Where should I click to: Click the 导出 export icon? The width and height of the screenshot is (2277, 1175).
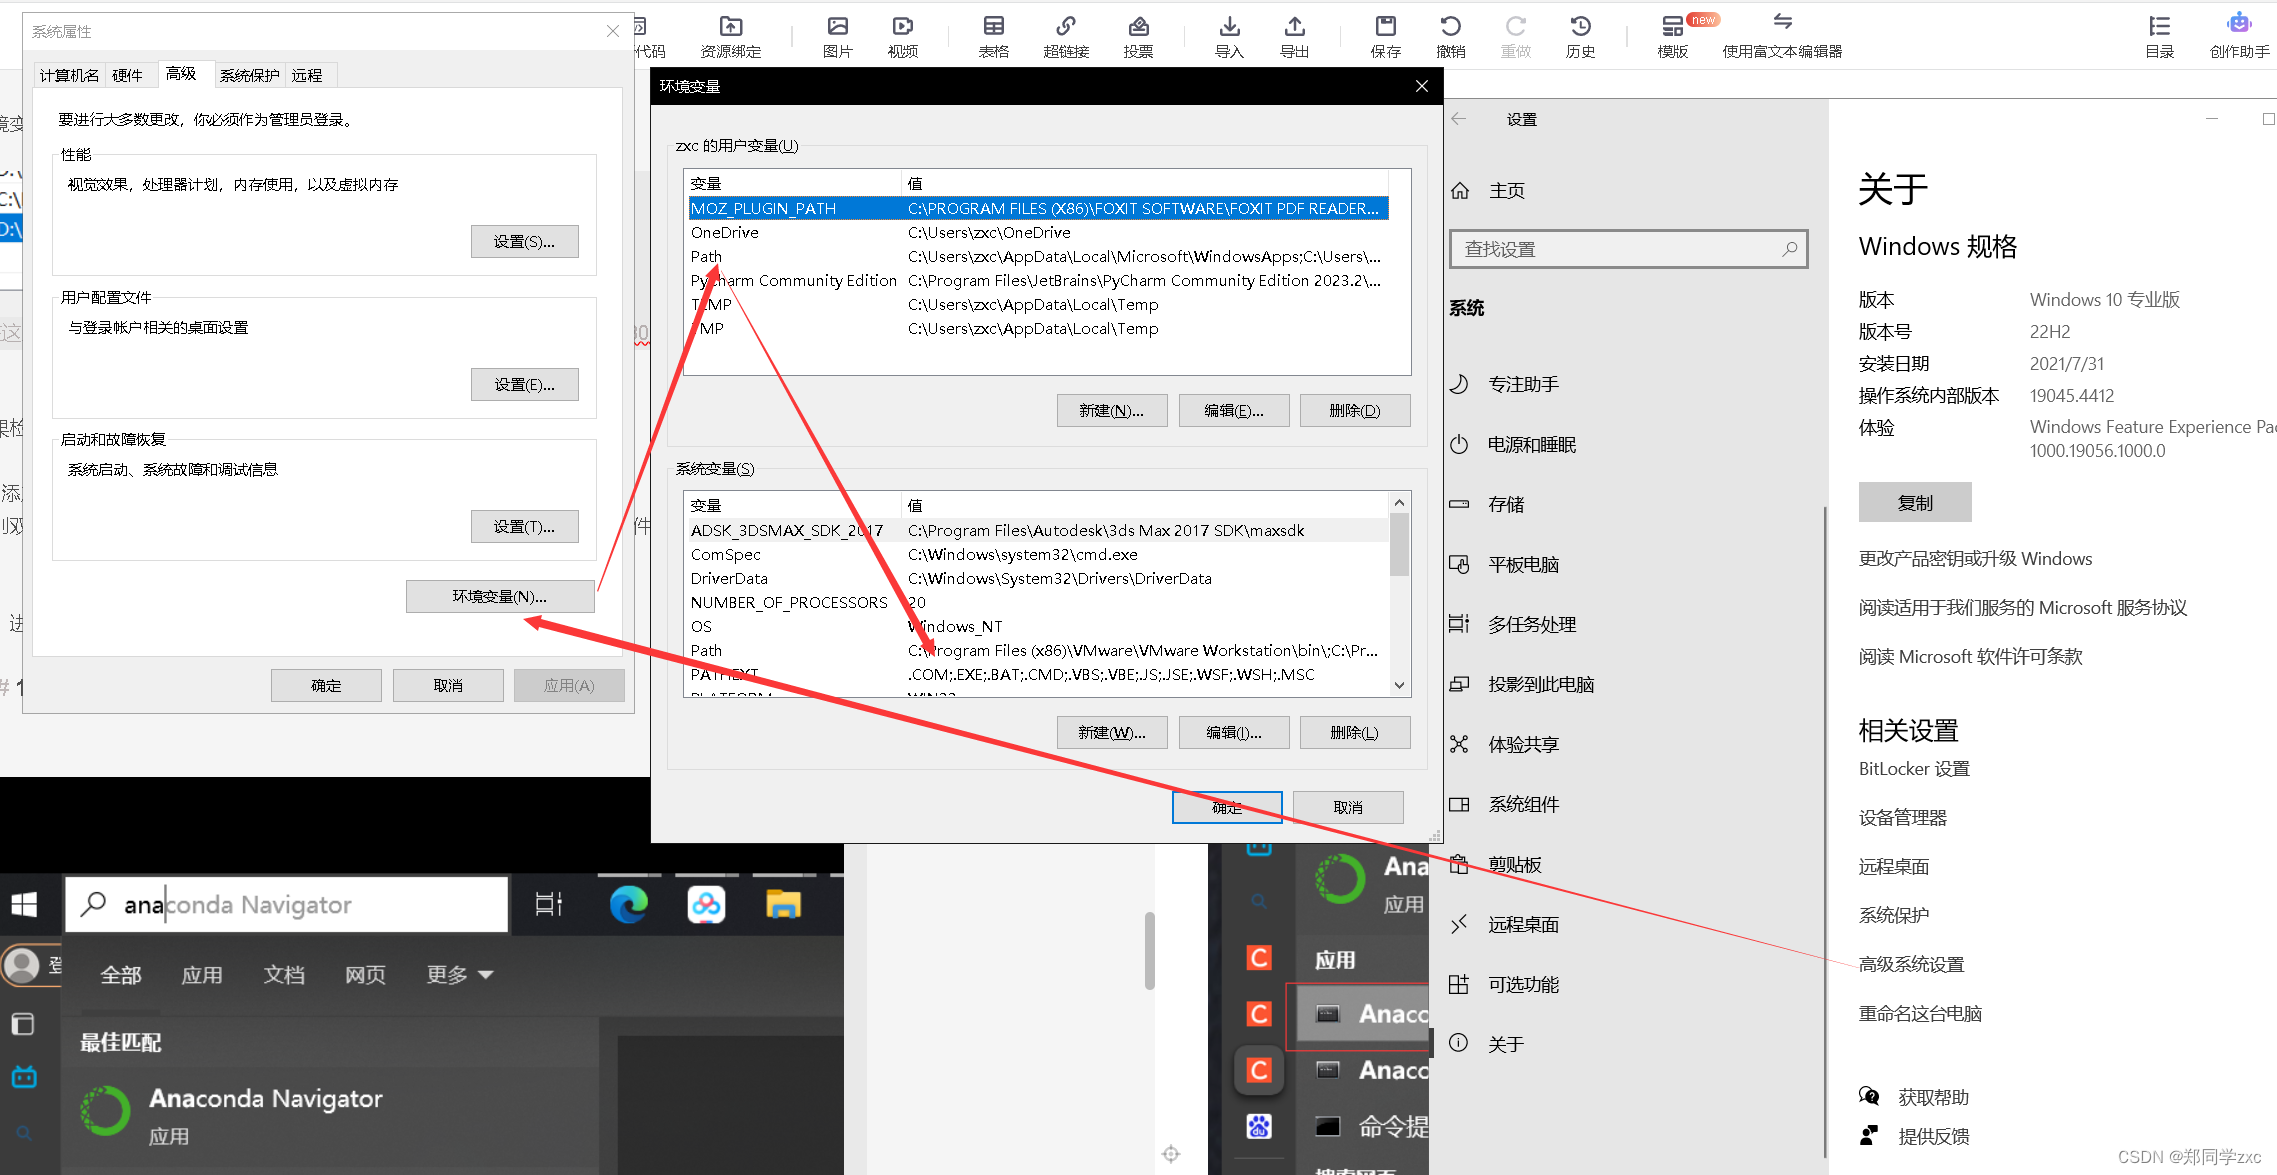[1295, 37]
